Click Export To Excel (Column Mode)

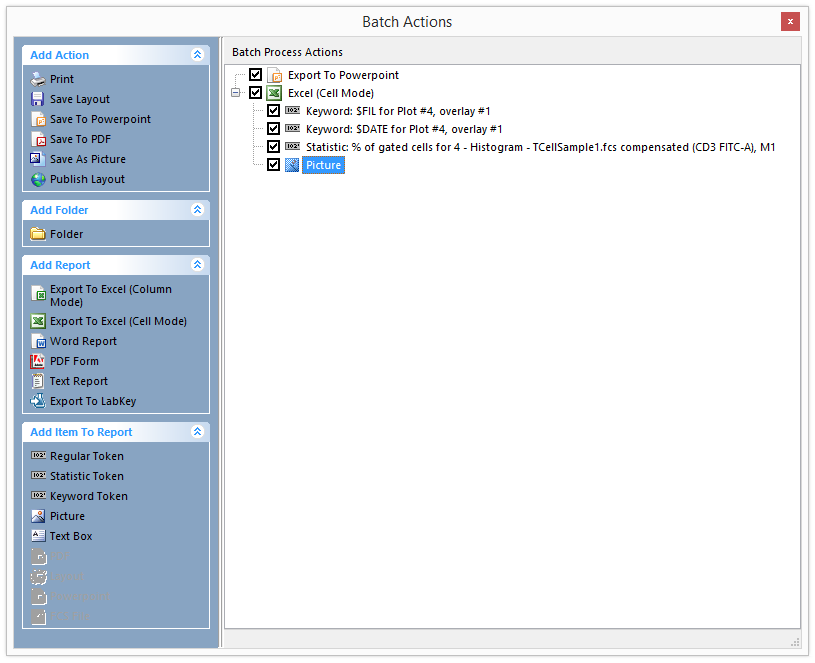coord(110,295)
